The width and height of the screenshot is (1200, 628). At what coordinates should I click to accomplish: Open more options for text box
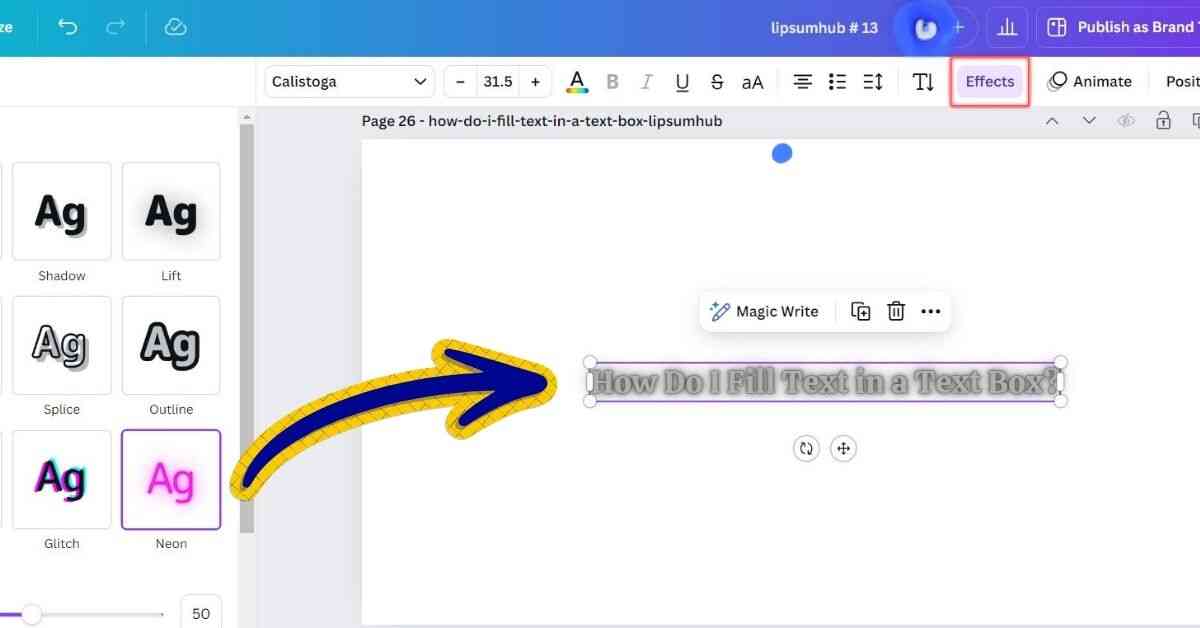pos(931,312)
